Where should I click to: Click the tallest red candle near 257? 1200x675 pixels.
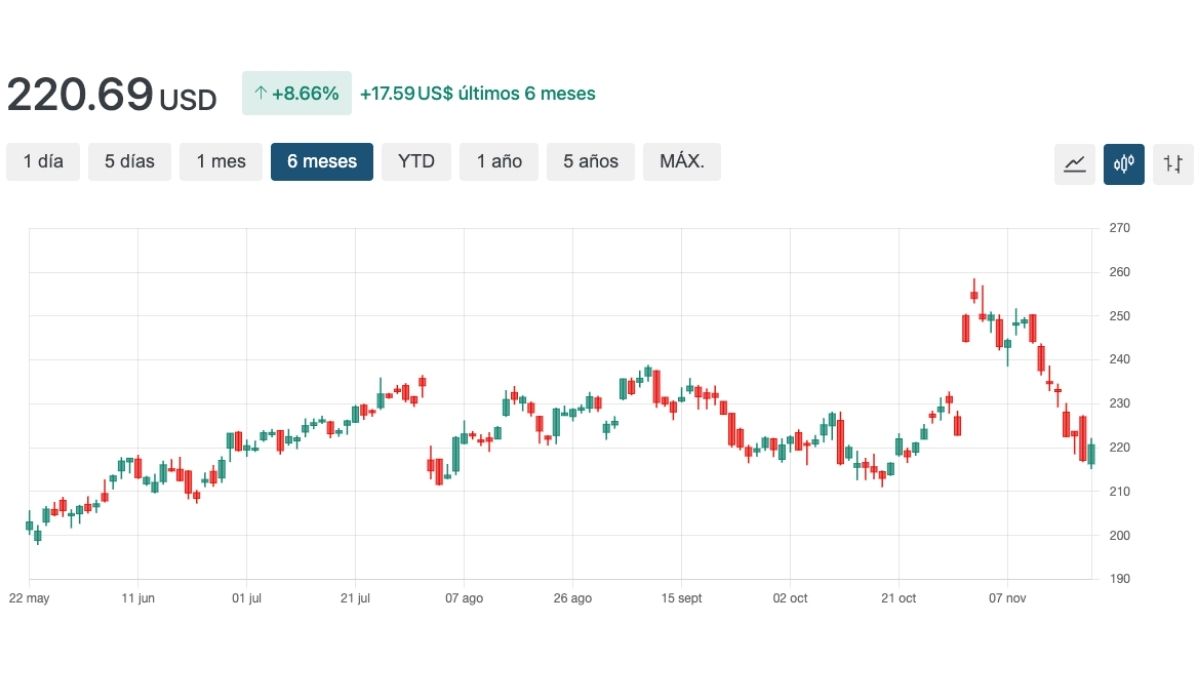[975, 292]
